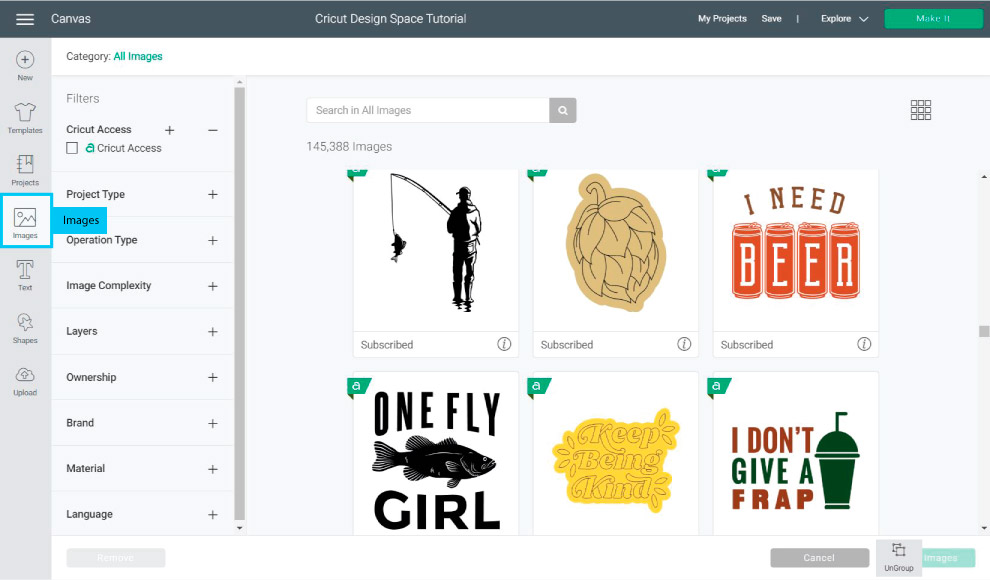Click the Add Images button
Image resolution: width=990 pixels, height=580 pixels.
click(948, 558)
